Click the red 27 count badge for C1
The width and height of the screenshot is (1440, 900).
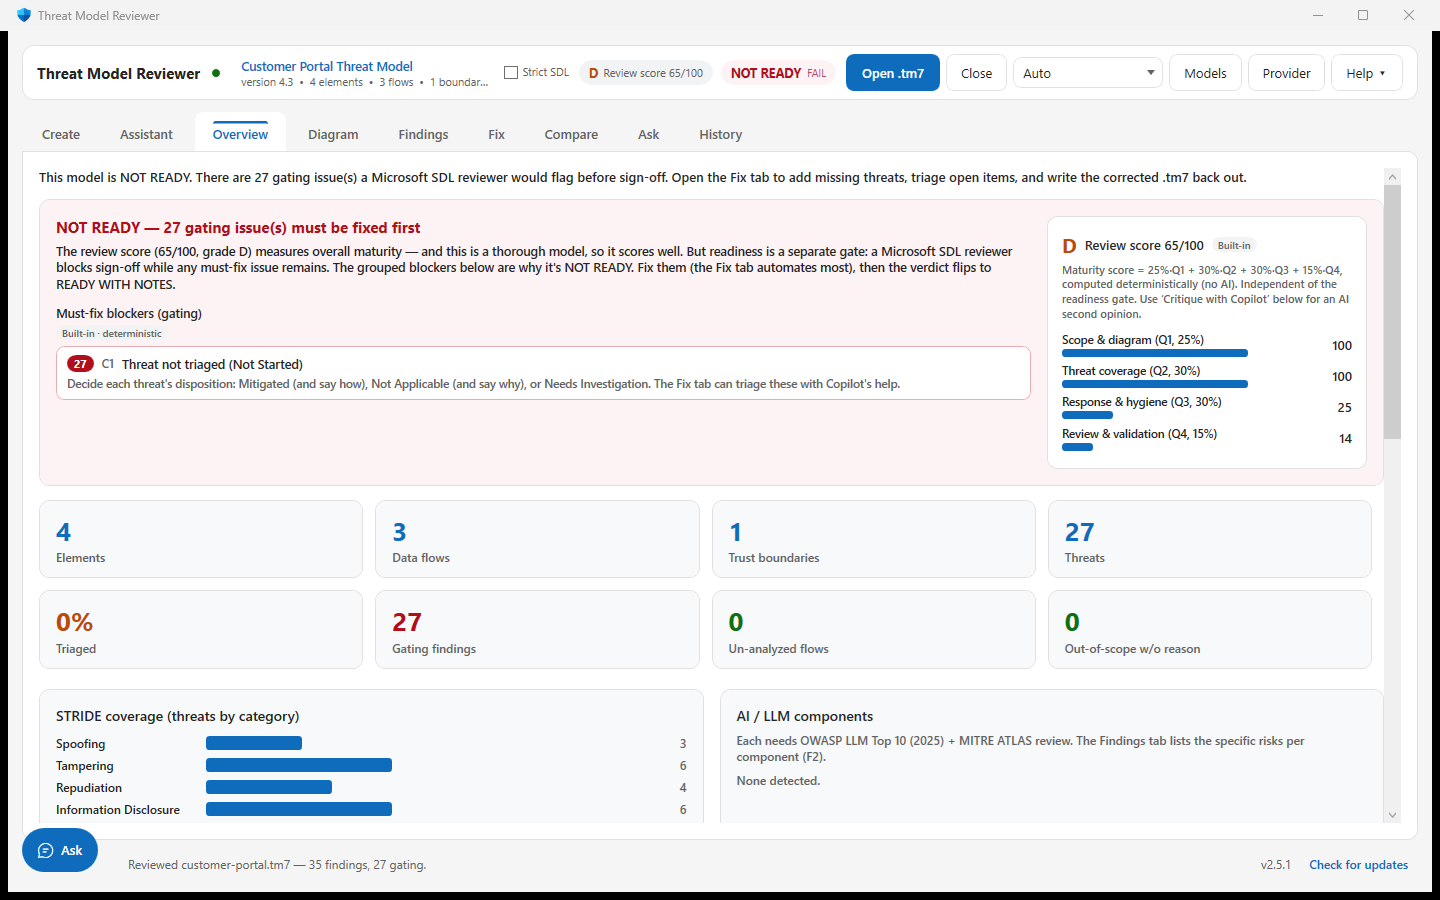(80, 364)
